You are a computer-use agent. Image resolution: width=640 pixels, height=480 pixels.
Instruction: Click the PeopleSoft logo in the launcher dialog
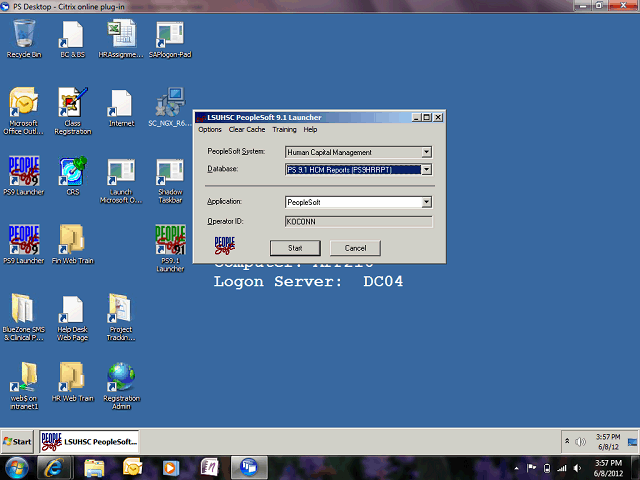click(224, 245)
